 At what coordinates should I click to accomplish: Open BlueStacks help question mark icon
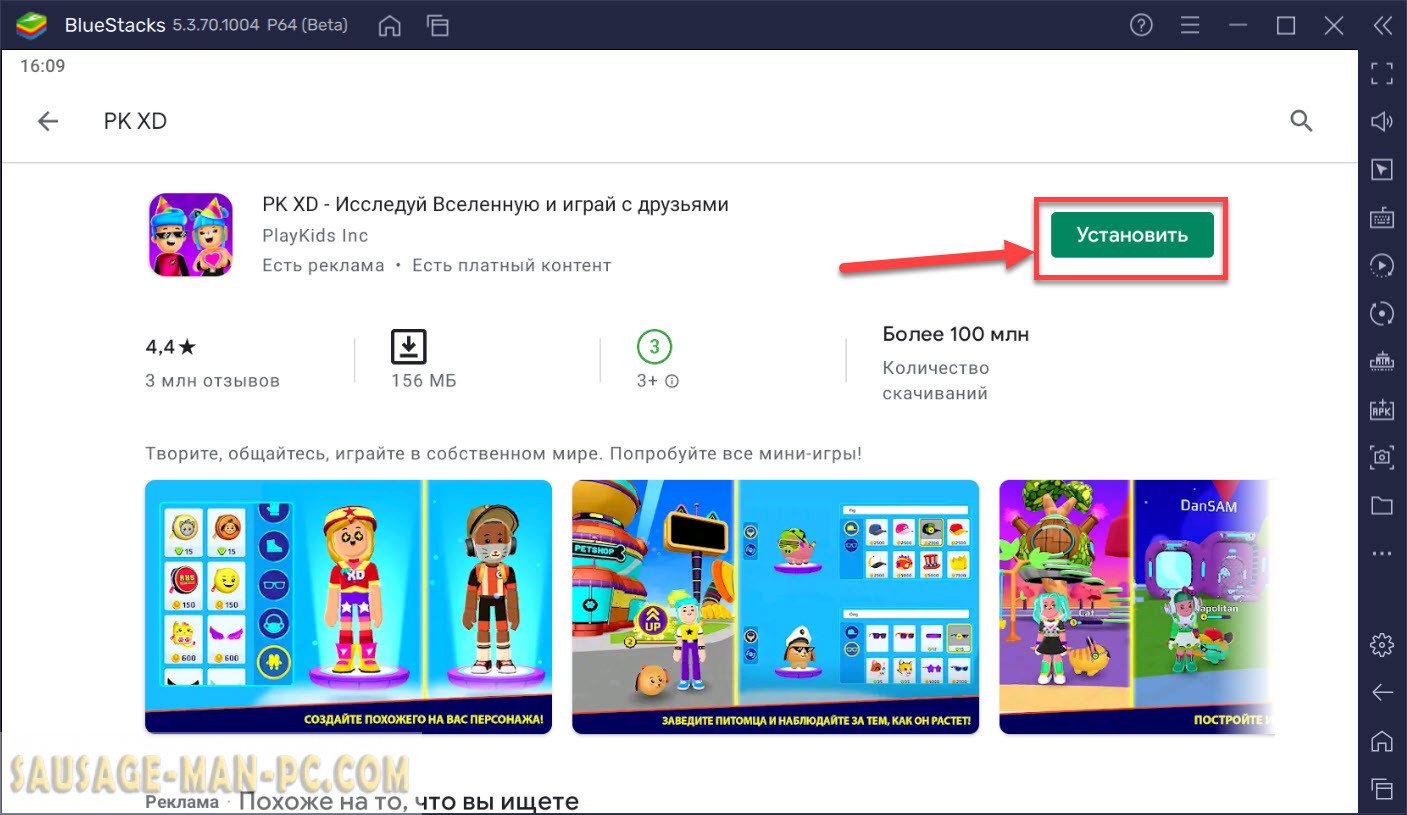[1141, 25]
